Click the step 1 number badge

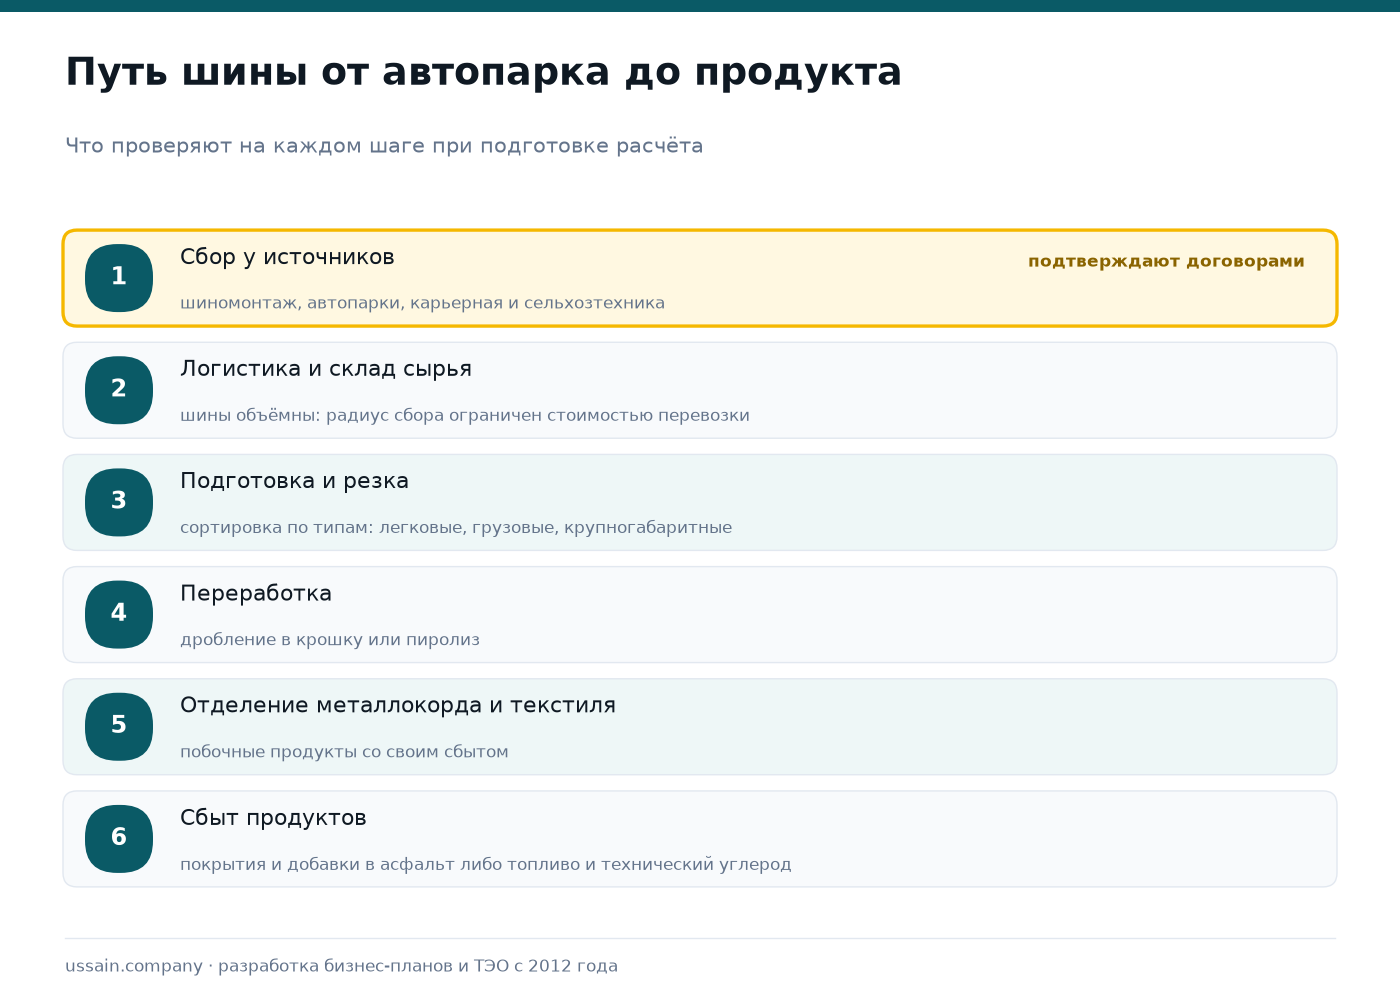pyautogui.click(x=119, y=278)
